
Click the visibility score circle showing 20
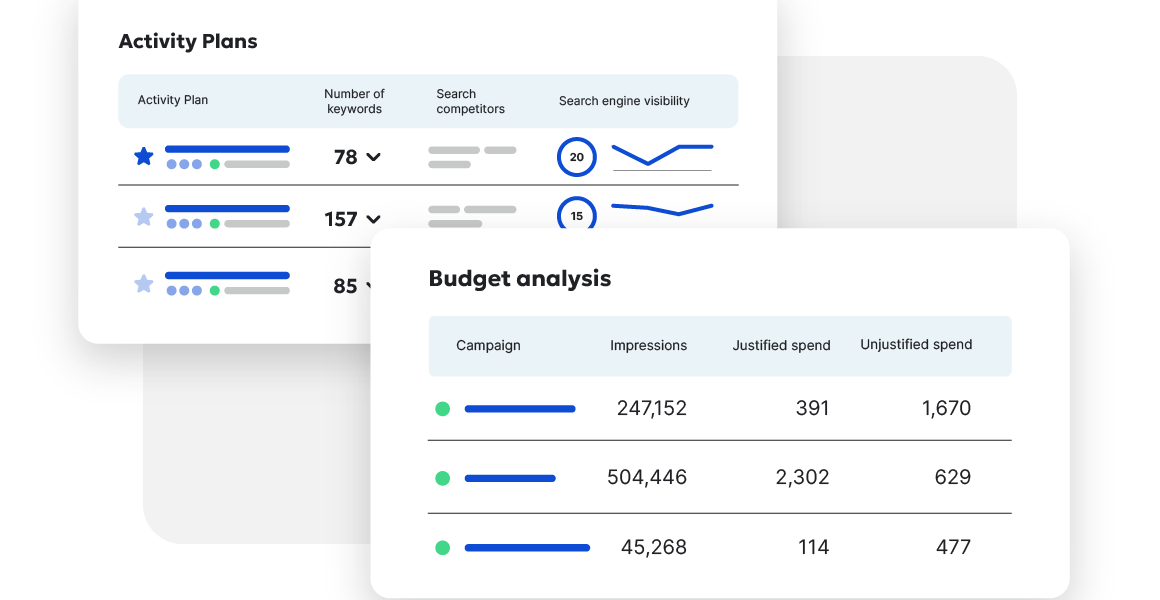(x=576, y=157)
